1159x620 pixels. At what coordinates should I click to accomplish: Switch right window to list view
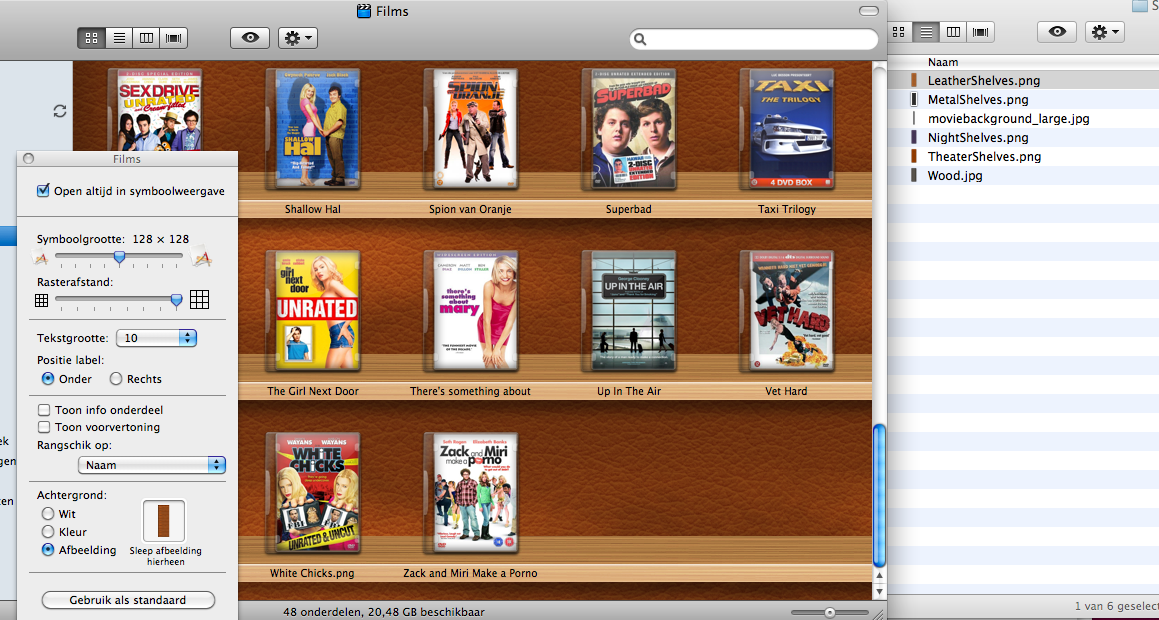(925, 32)
